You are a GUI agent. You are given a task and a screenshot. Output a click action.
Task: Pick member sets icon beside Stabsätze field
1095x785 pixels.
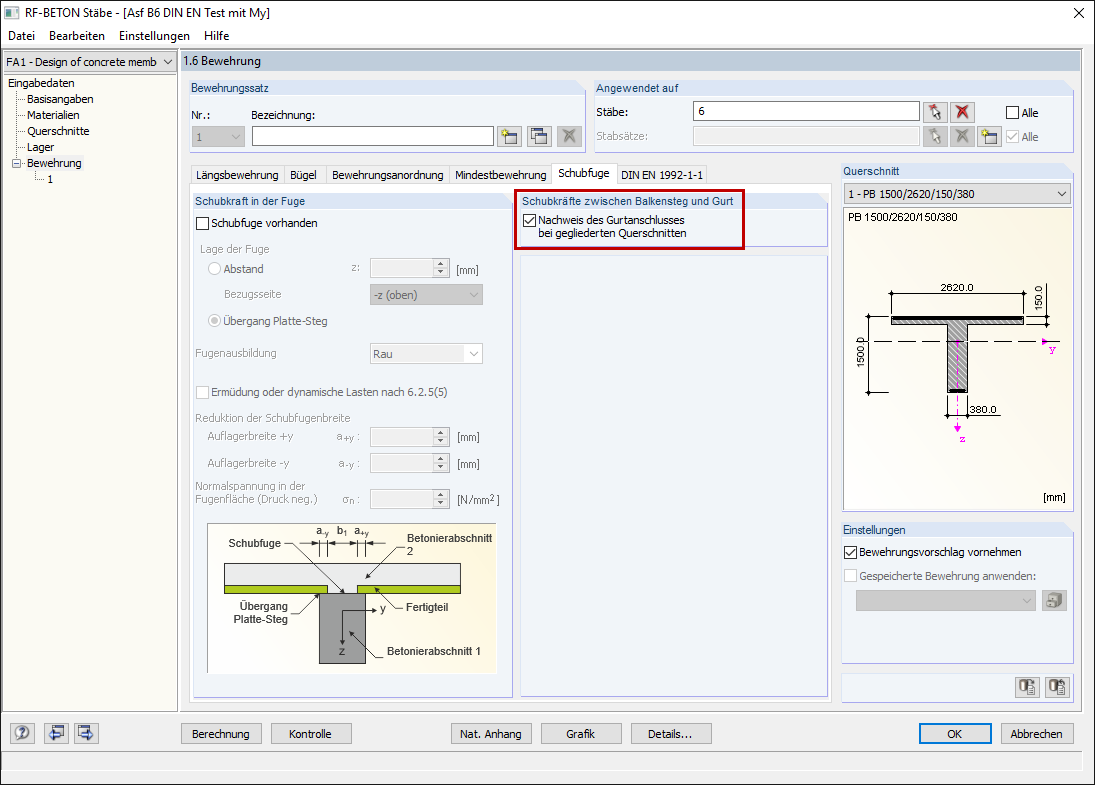(x=935, y=136)
